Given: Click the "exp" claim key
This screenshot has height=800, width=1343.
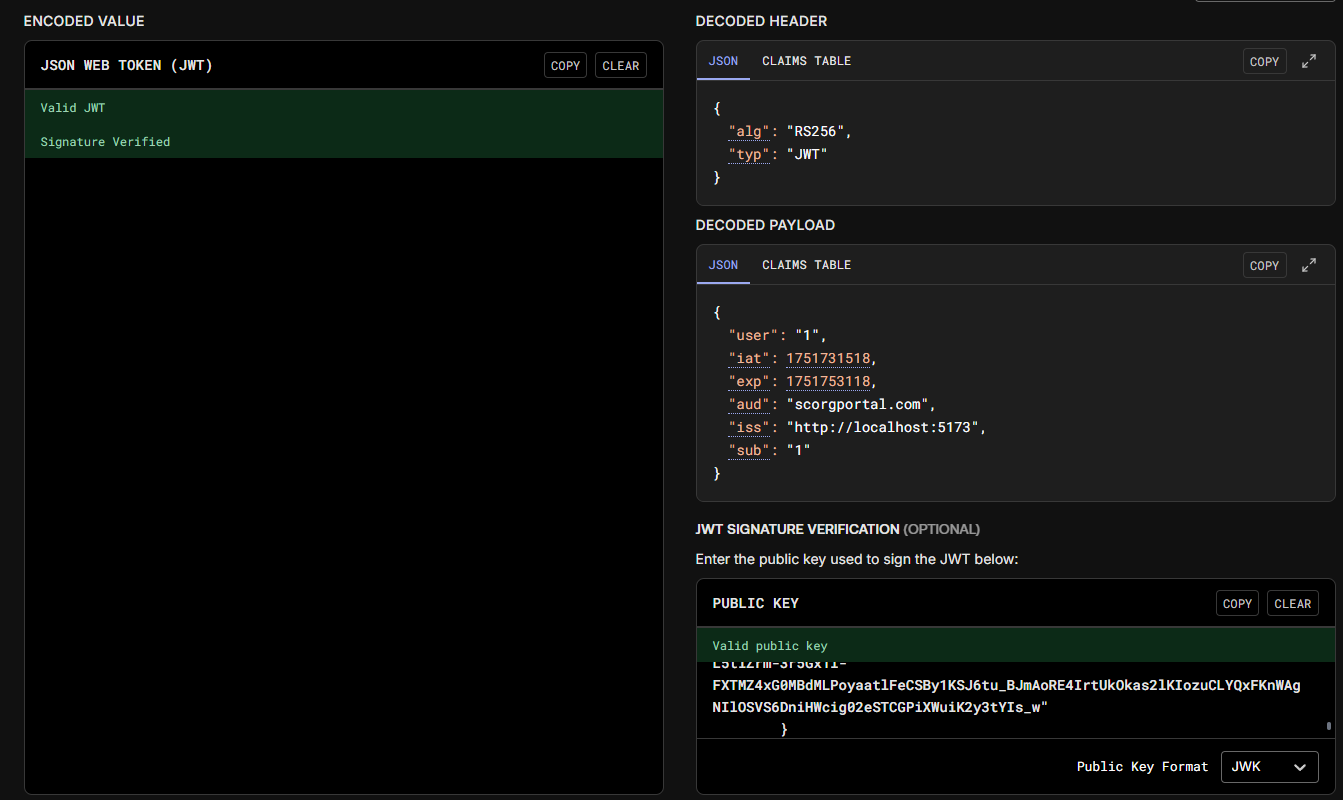Looking at the screenshot, I should coord(750,381).
